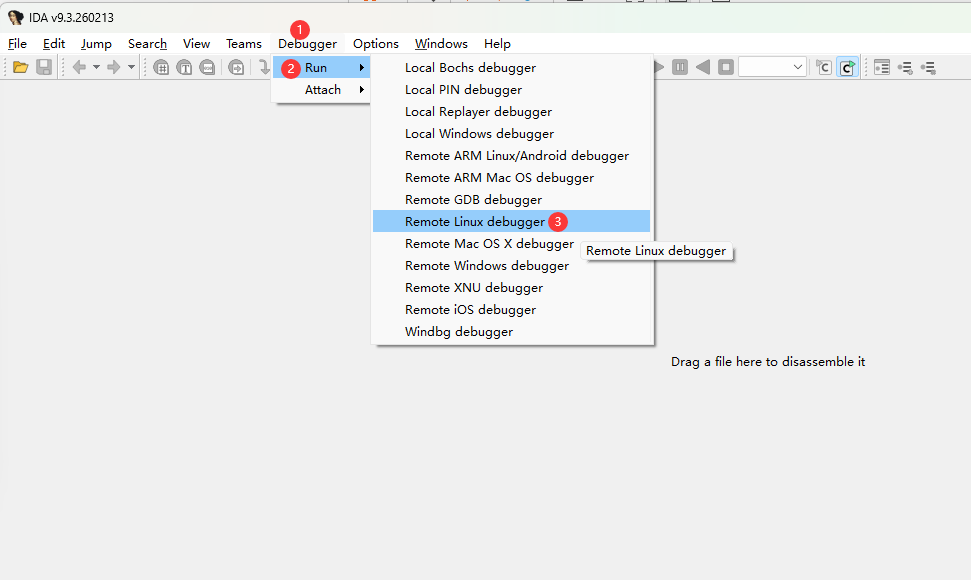Click the Open file folder icon
The width and height of the screenshot is (971, 580).
20,67
